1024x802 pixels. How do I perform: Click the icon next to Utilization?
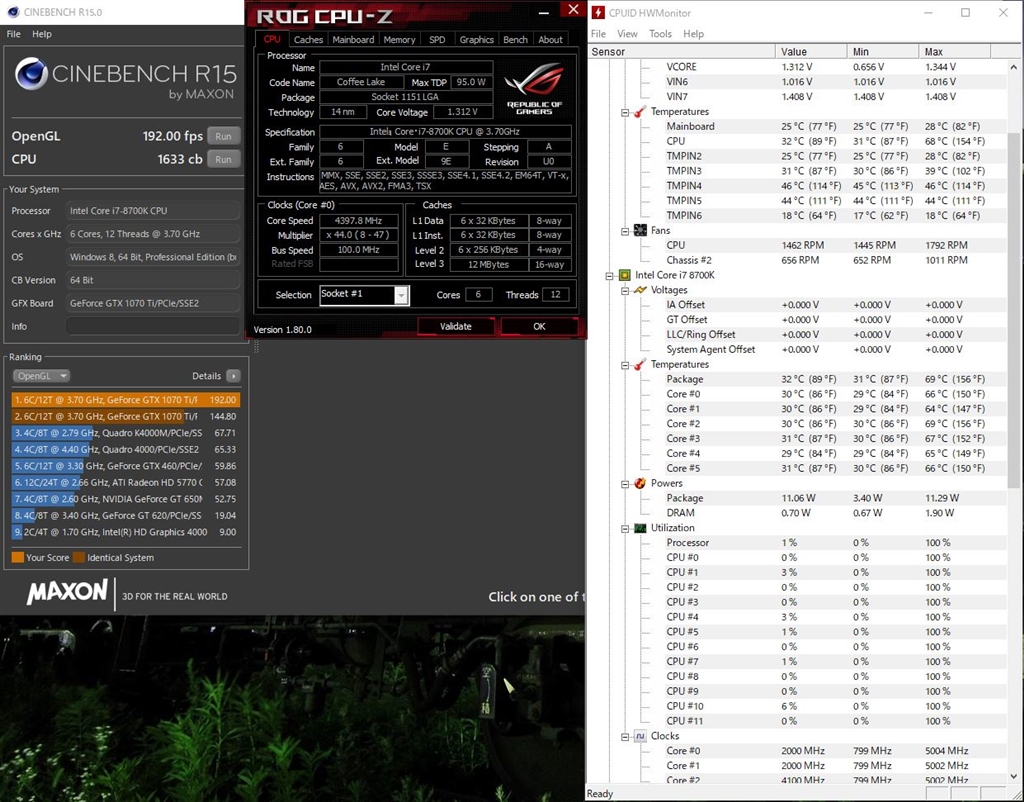[639, 528]
